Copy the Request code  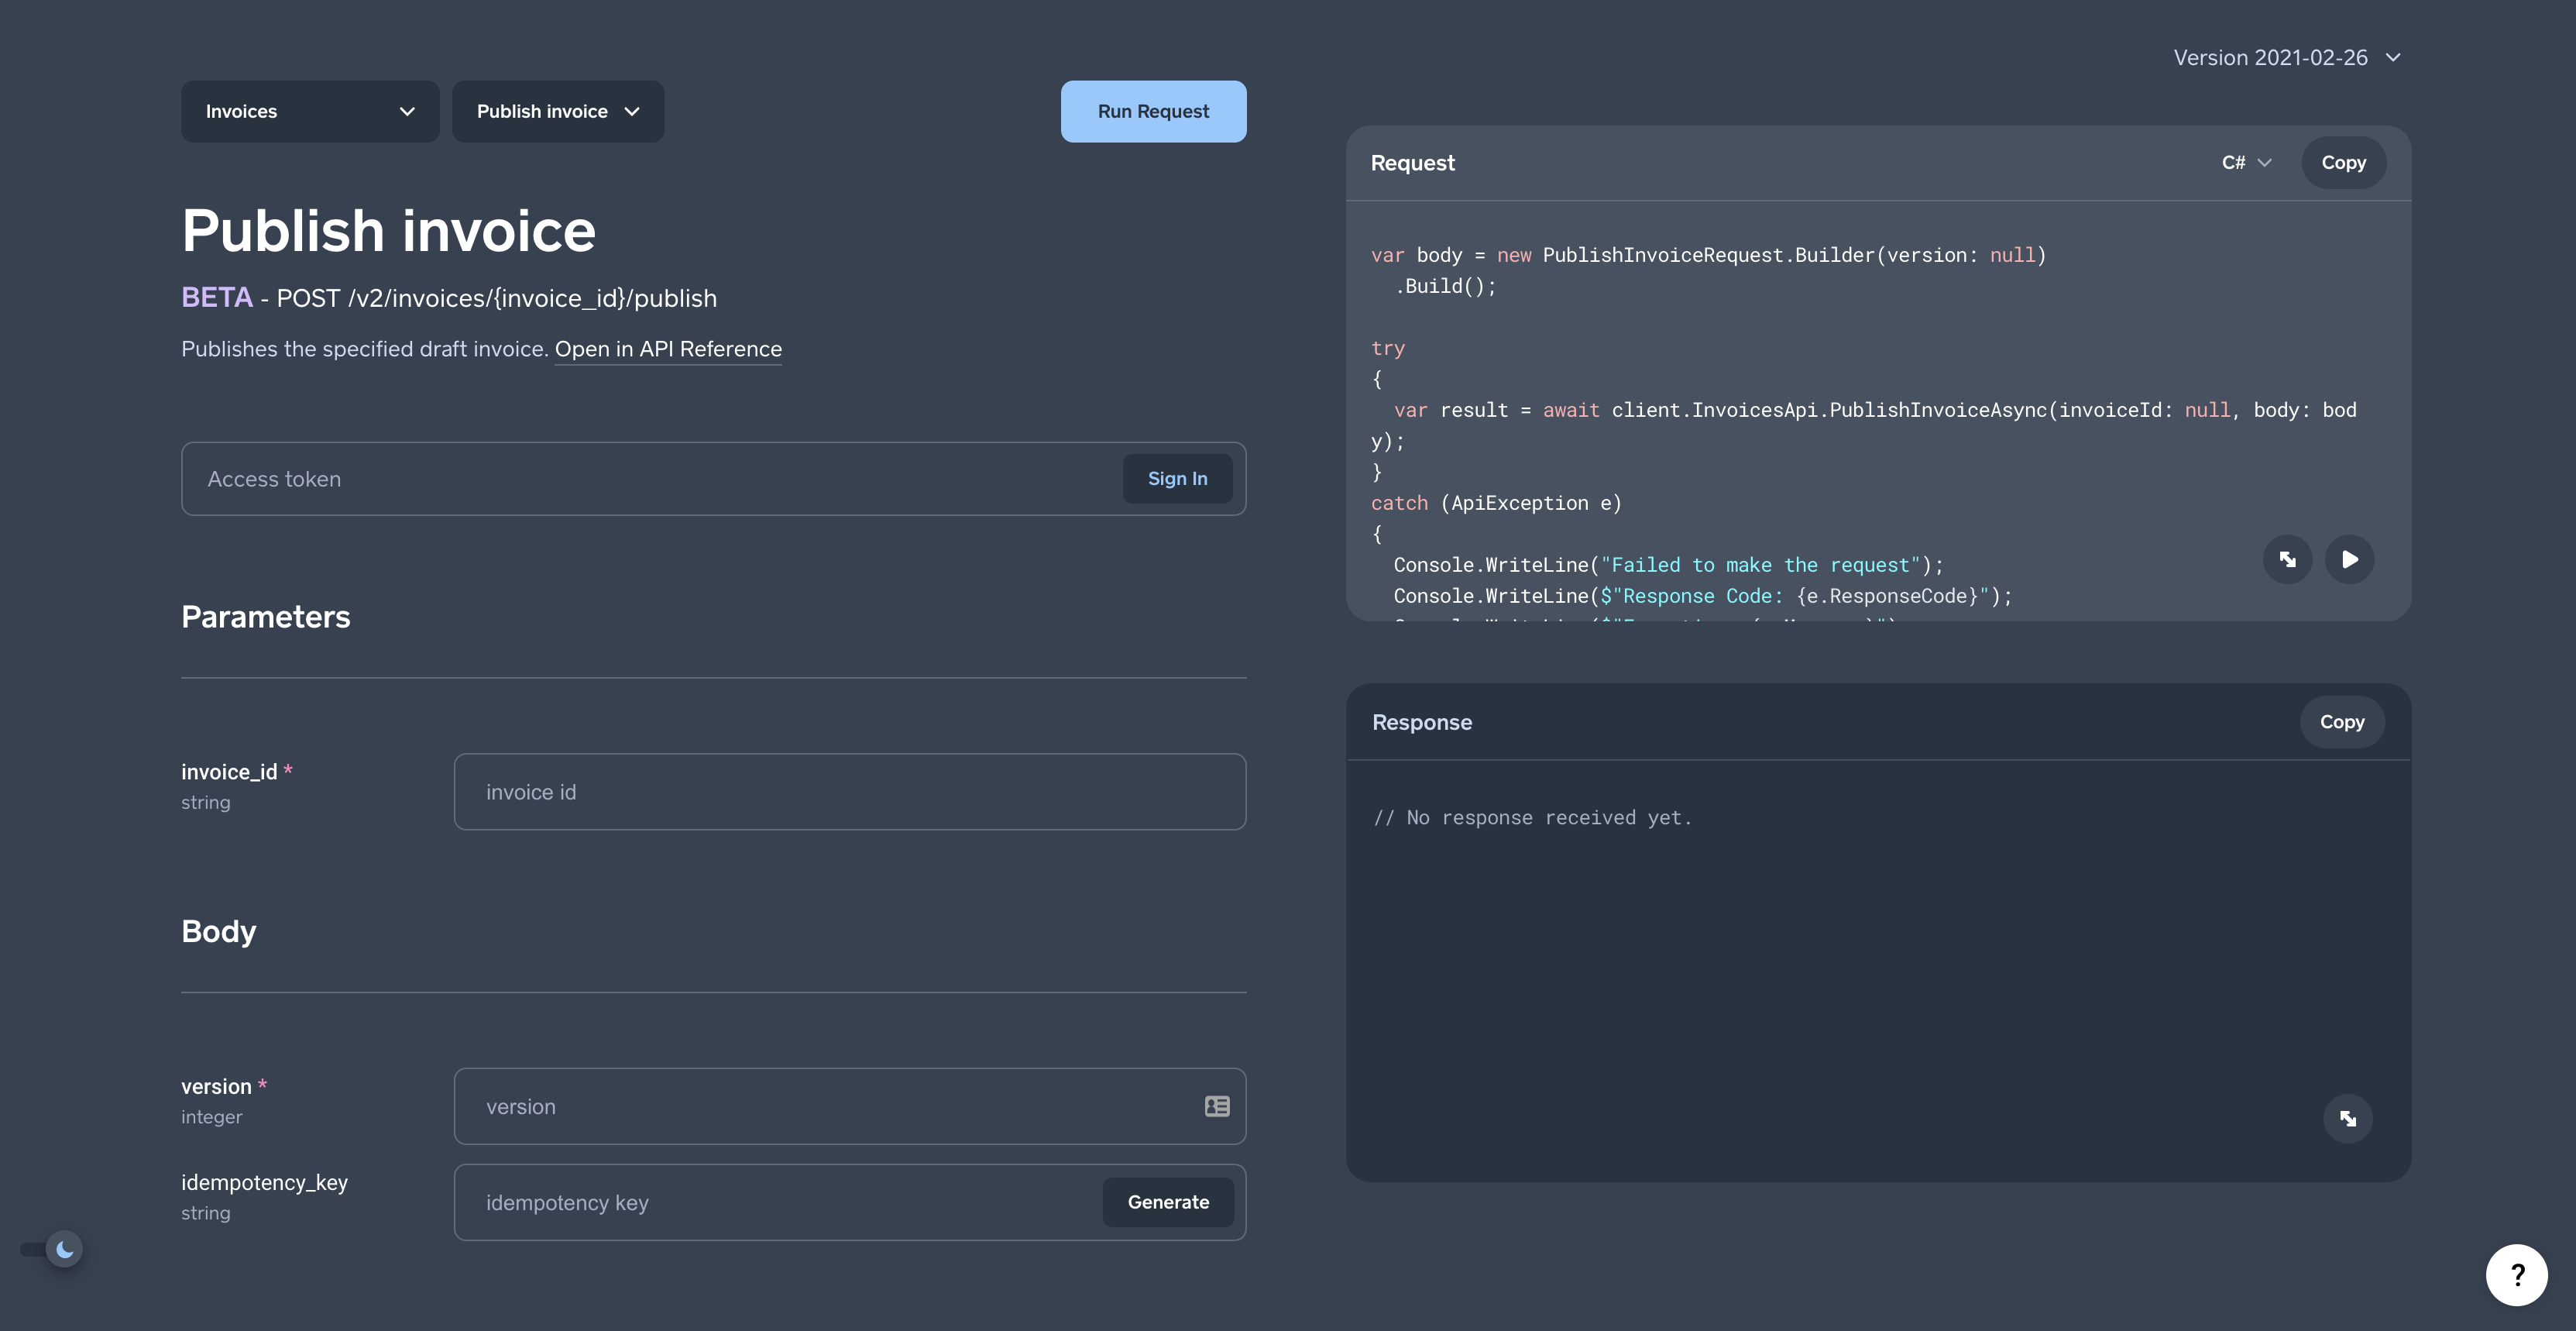(2343, 162)
